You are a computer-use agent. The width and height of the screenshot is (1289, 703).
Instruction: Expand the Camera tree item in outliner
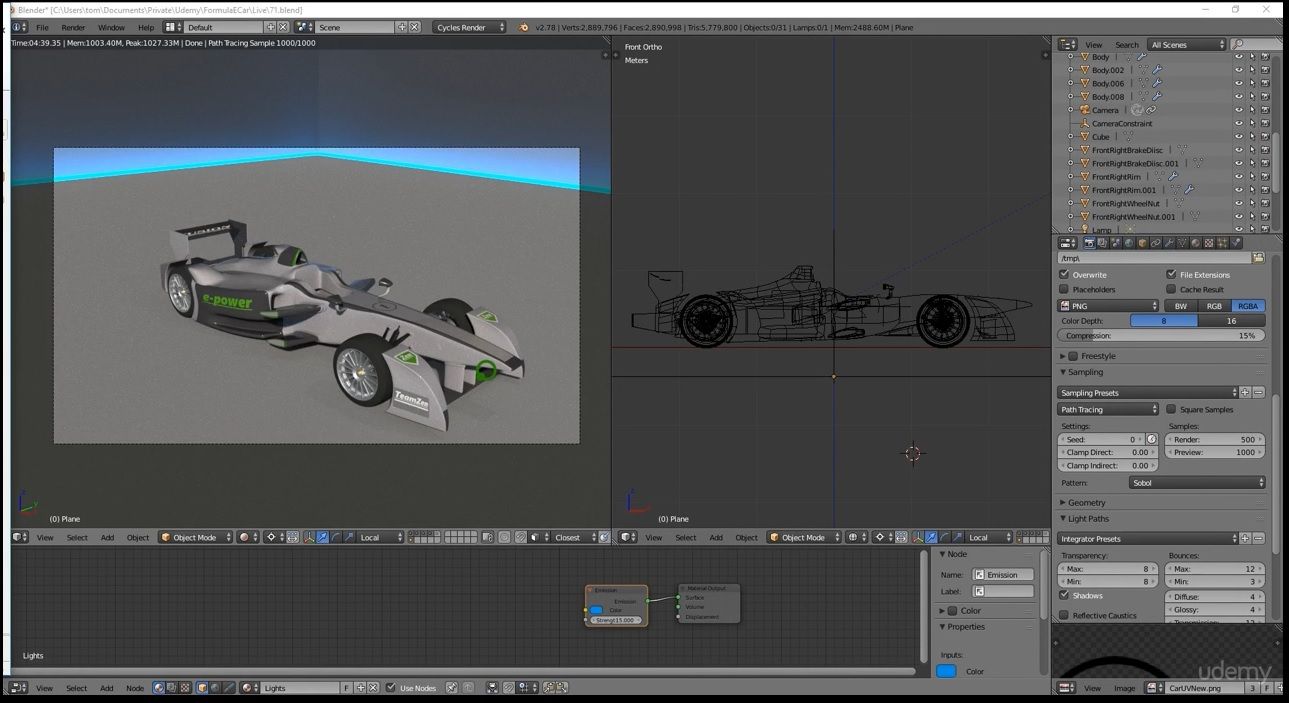[x=1070, y=110]
